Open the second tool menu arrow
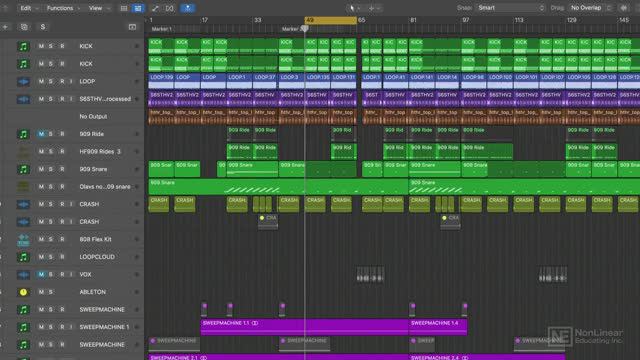640x360 pixels. pos(378,8)
